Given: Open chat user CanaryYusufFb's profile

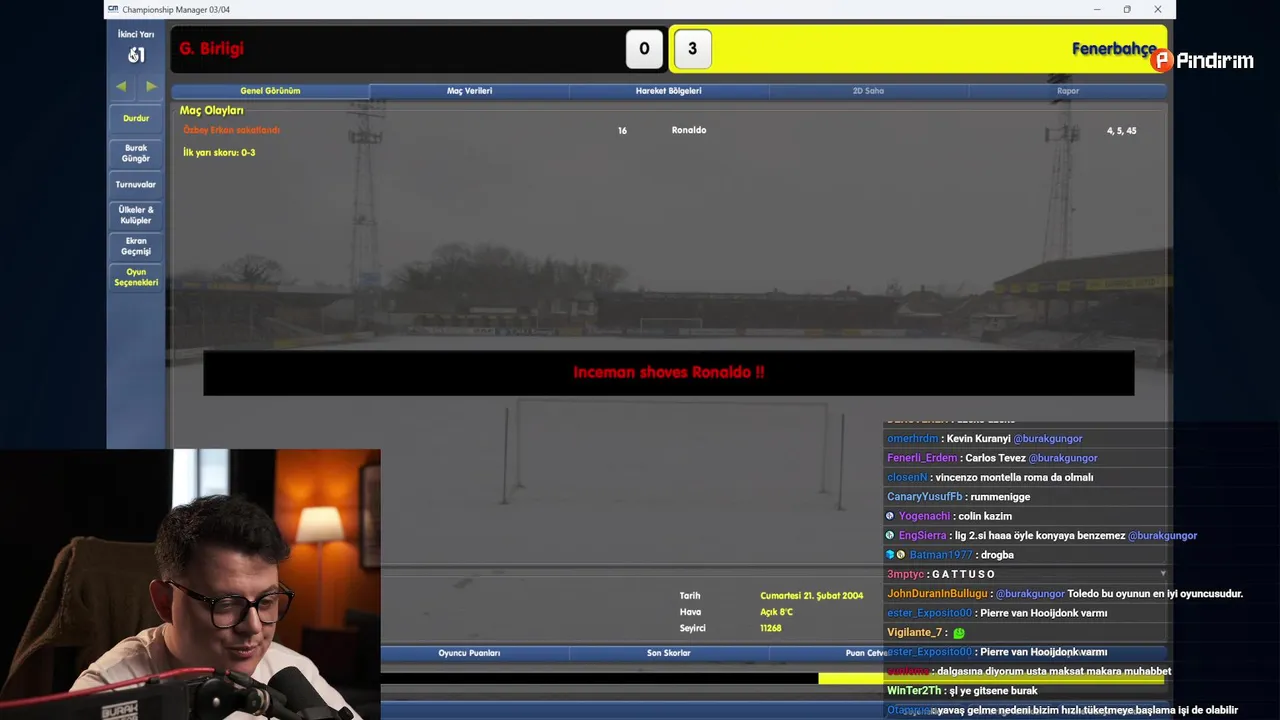Looking at the screenshot, I should (x=925, y=497).
